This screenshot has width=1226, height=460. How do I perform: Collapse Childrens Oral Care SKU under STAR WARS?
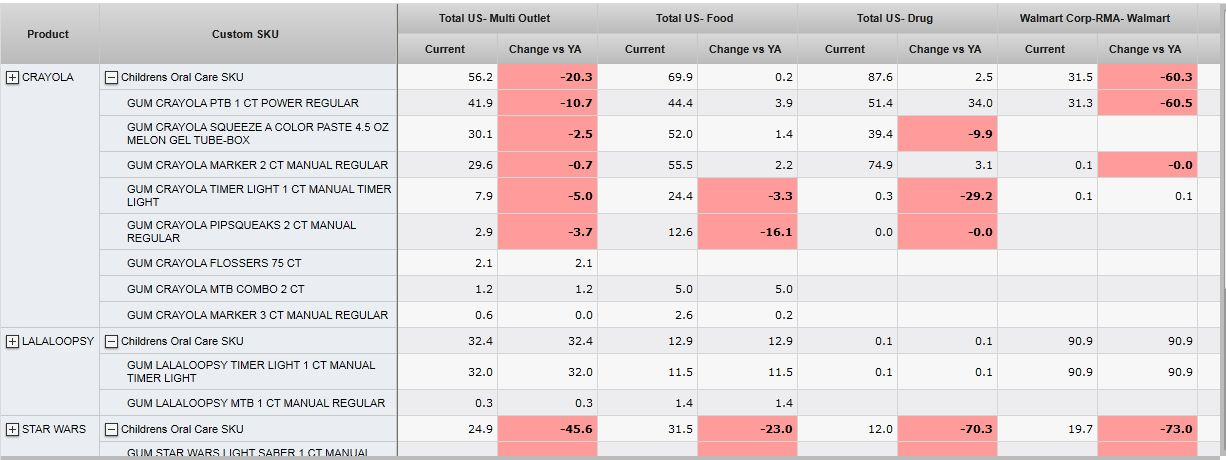[112, 429]
